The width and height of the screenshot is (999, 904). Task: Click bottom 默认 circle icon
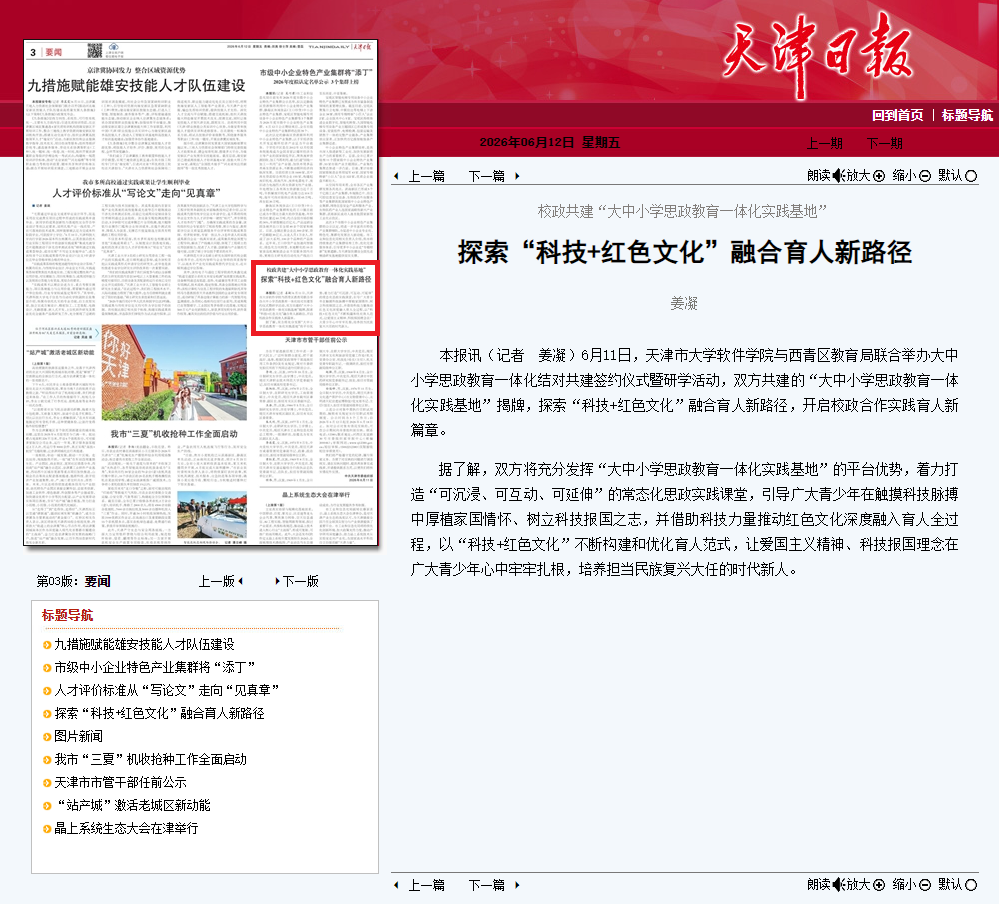[971, 885]
